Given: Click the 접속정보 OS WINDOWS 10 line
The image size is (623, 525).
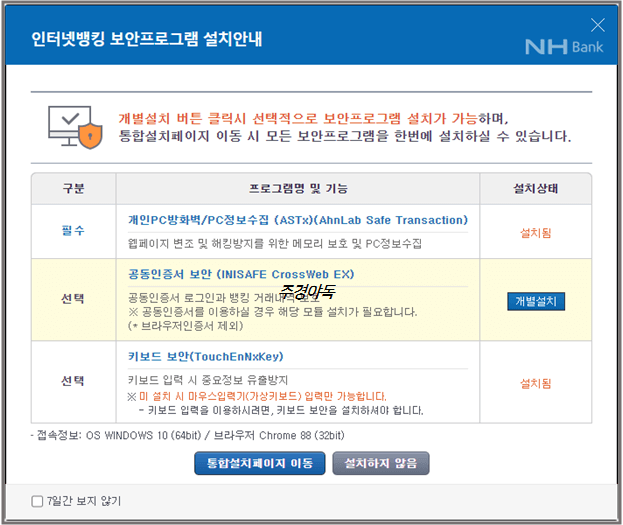Looking at the screenshot, I should (187, 436).
